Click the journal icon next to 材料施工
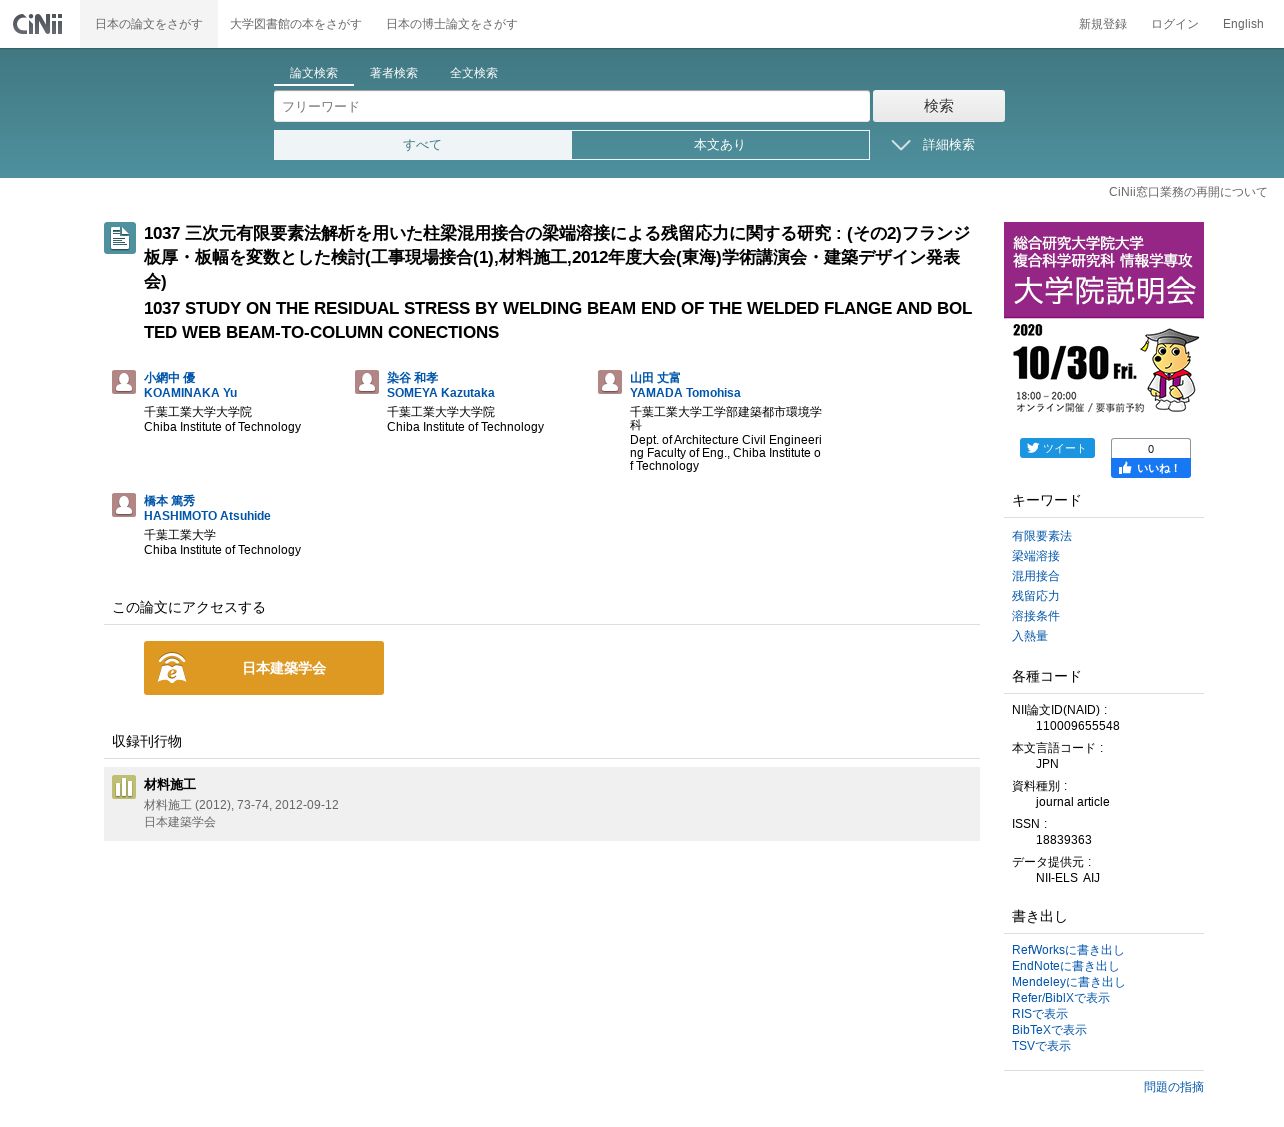Image resolution: width=1284 pixels, height=1127 pixels. [x=124, y=787]
